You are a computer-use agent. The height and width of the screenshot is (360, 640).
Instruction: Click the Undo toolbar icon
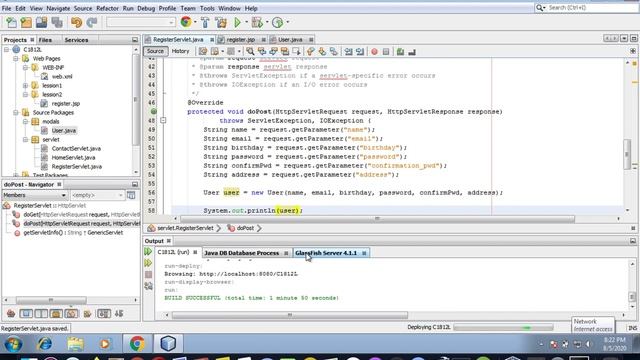tap(76, 22)
